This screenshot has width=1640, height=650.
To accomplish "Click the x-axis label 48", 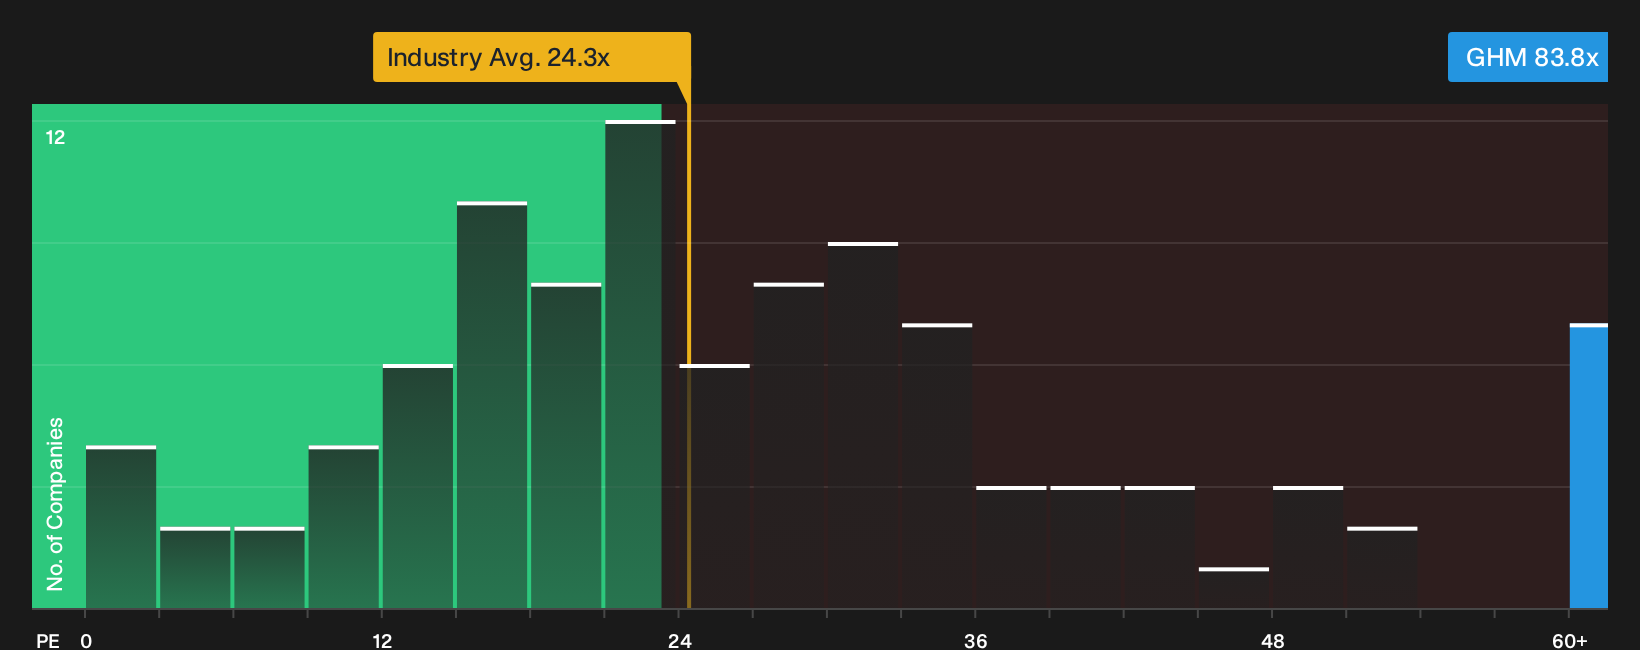I will coord(1272,640).
